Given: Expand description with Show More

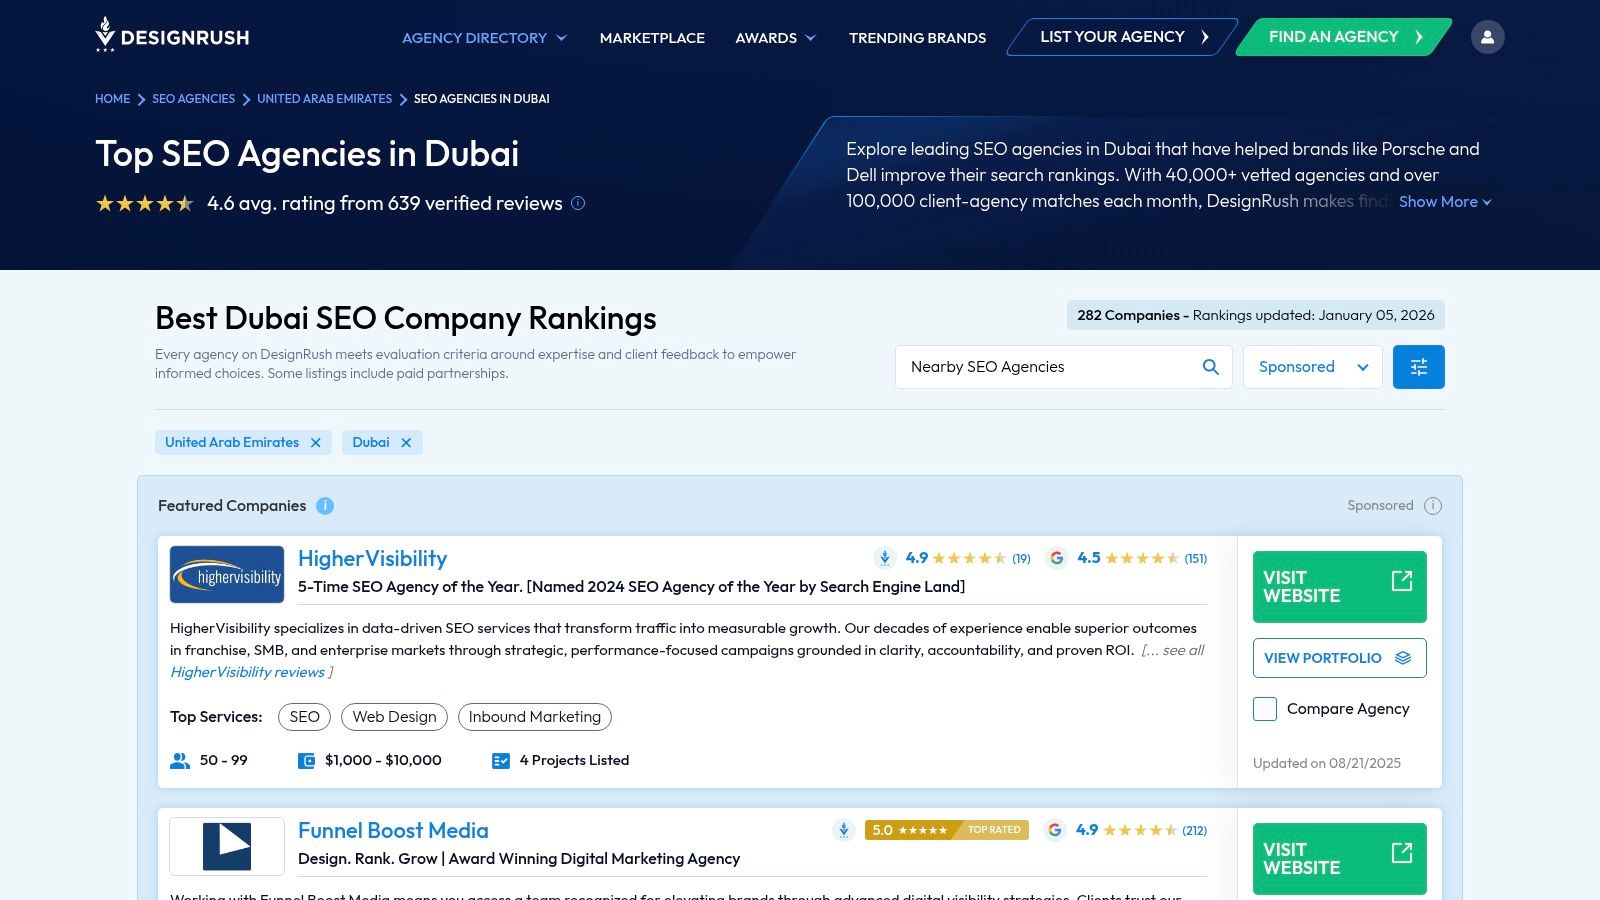Looking at the screenshot, I should (x=1445, y=202).
